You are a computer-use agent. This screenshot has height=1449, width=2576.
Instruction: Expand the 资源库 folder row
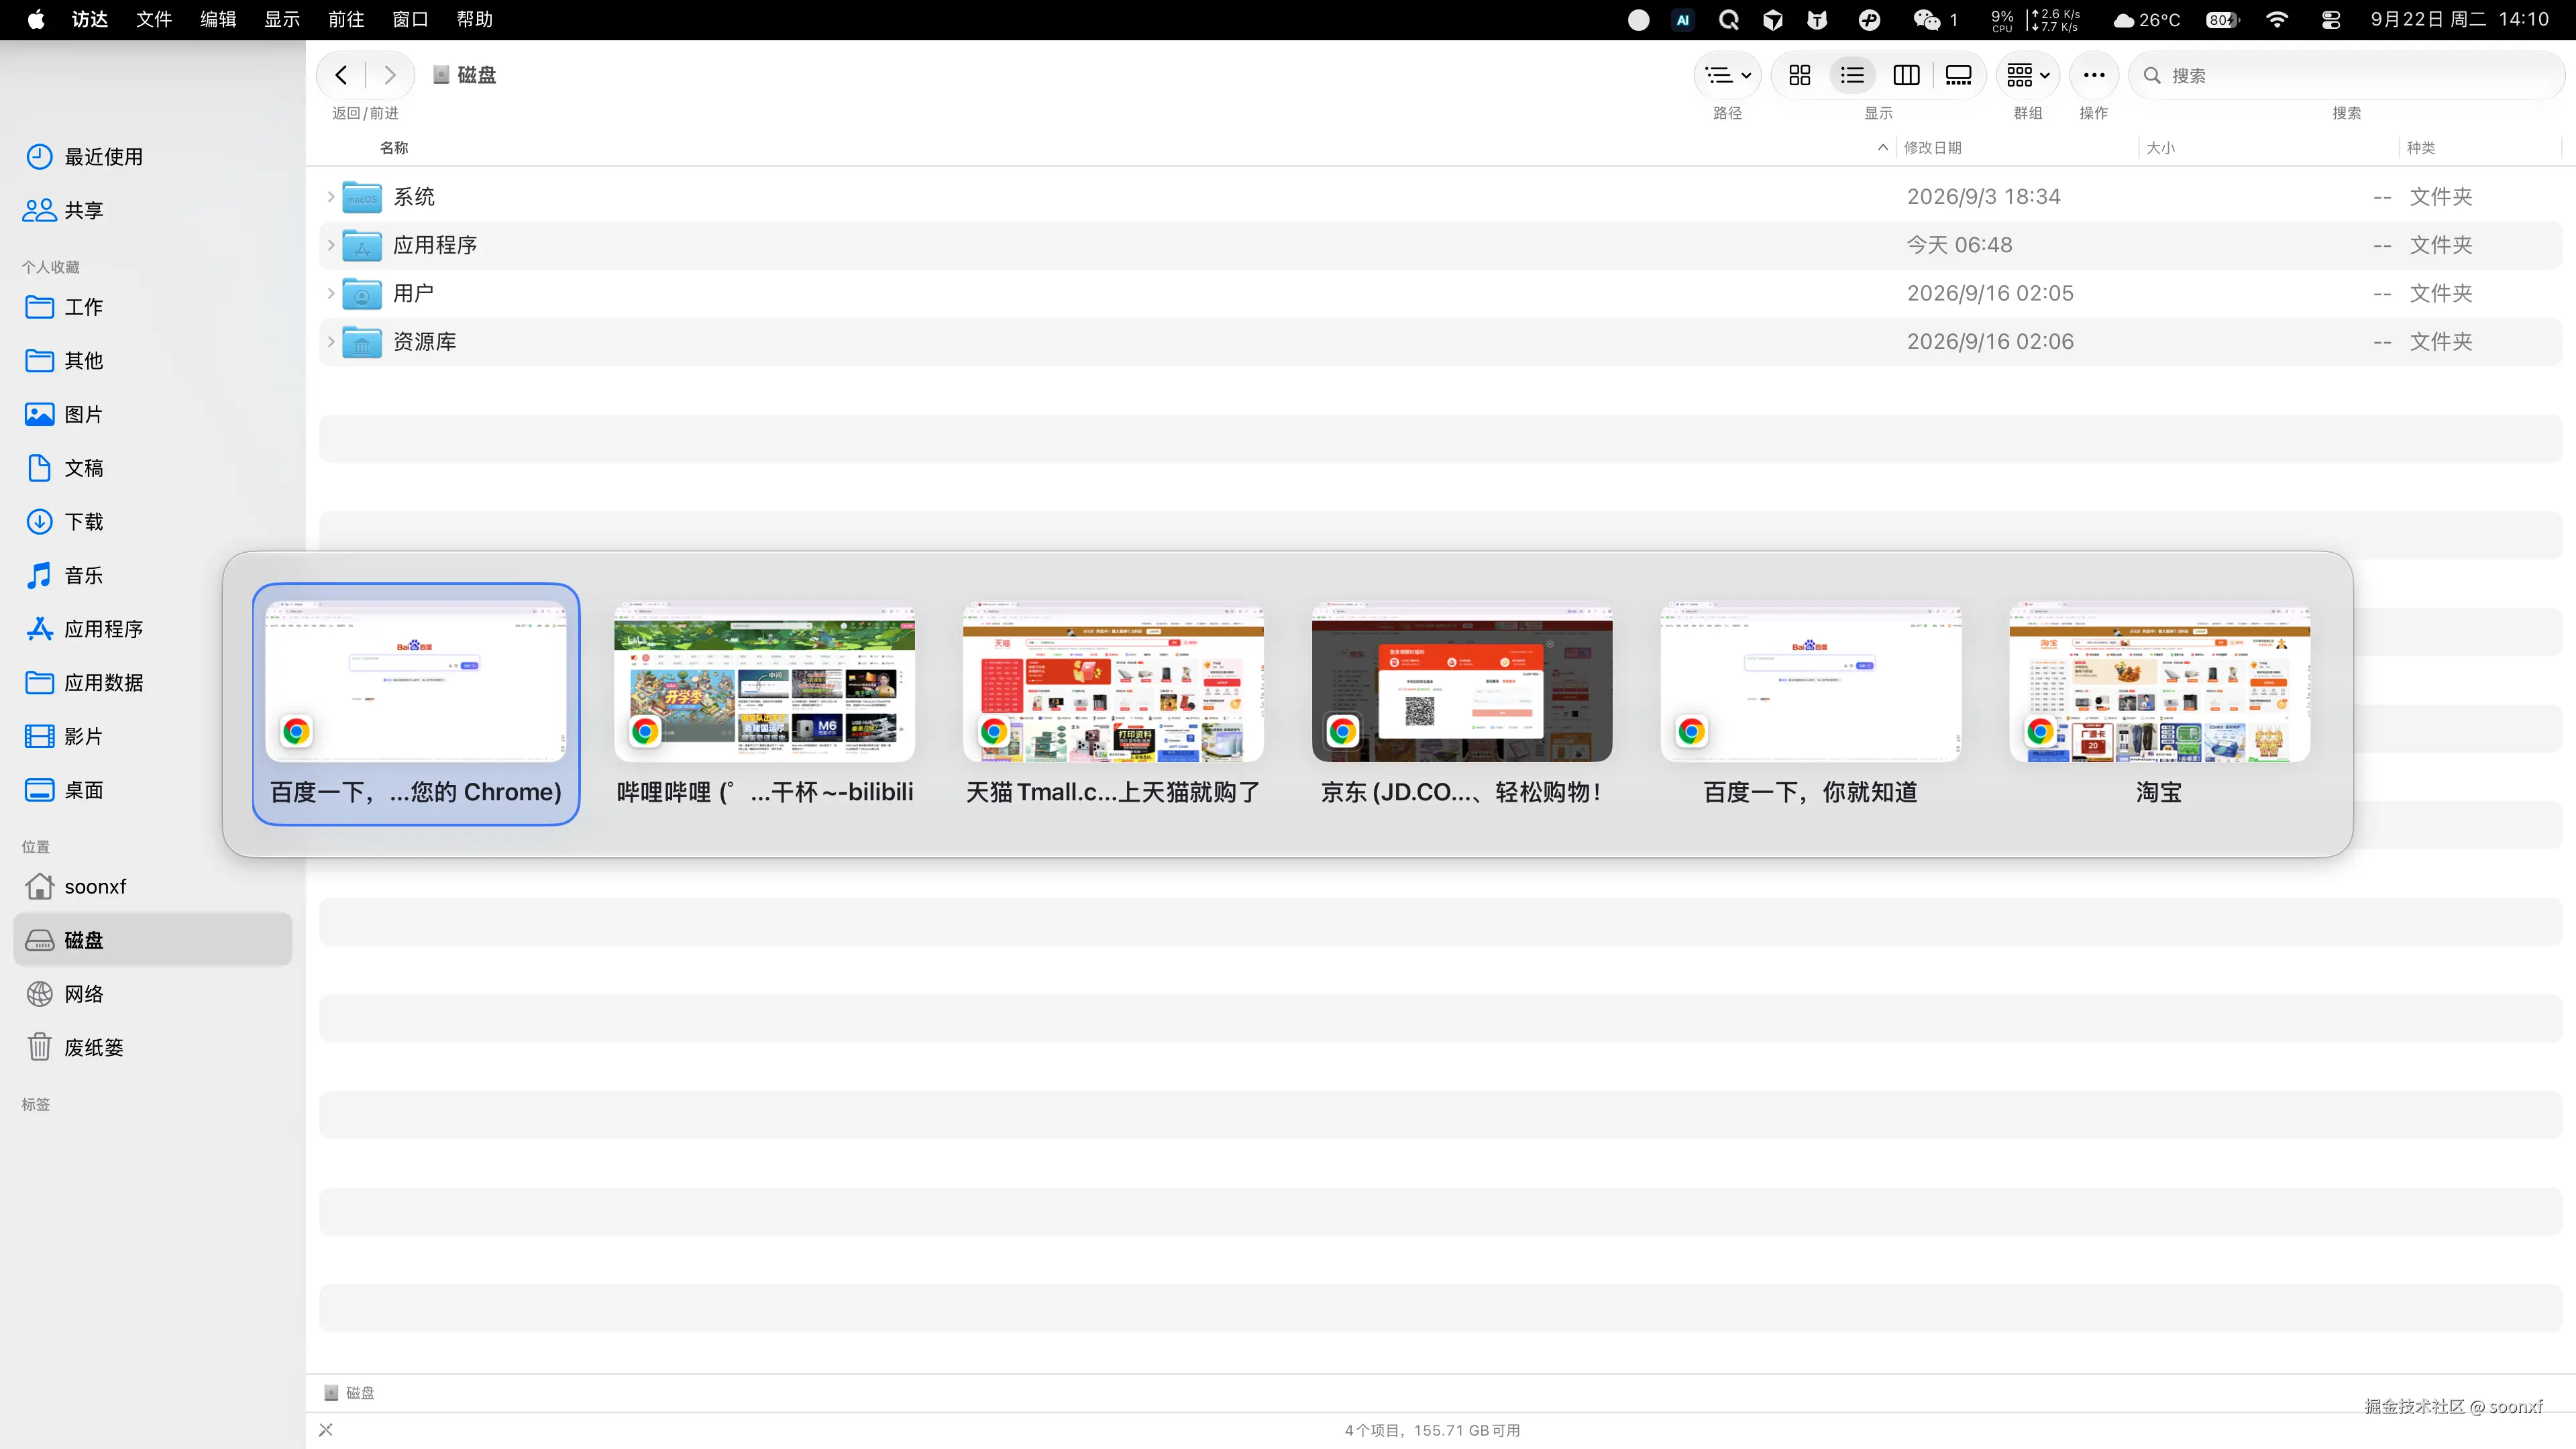[331, 341]
